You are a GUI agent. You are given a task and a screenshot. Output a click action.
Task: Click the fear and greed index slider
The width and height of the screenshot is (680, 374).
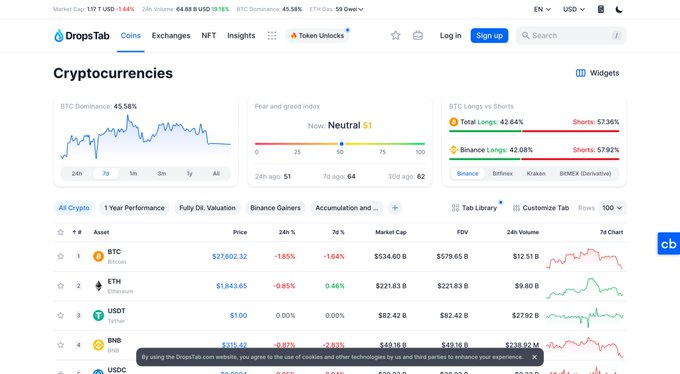tap(340, 144)
